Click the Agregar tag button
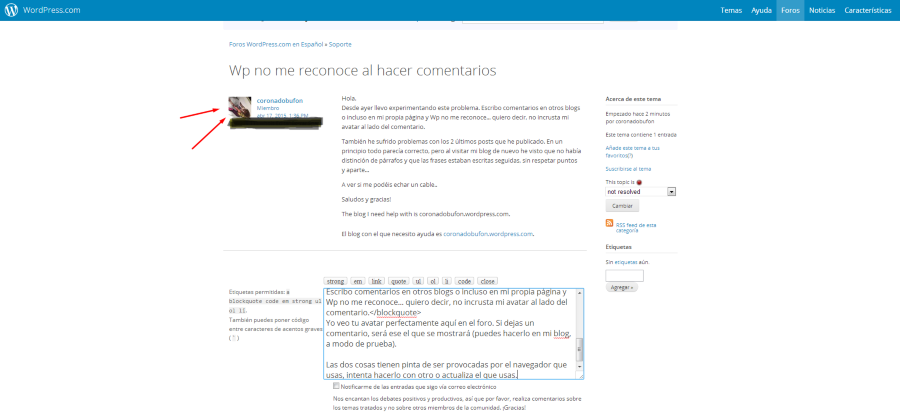The width and height of the screenshot is (900, 412). point(621,287)
